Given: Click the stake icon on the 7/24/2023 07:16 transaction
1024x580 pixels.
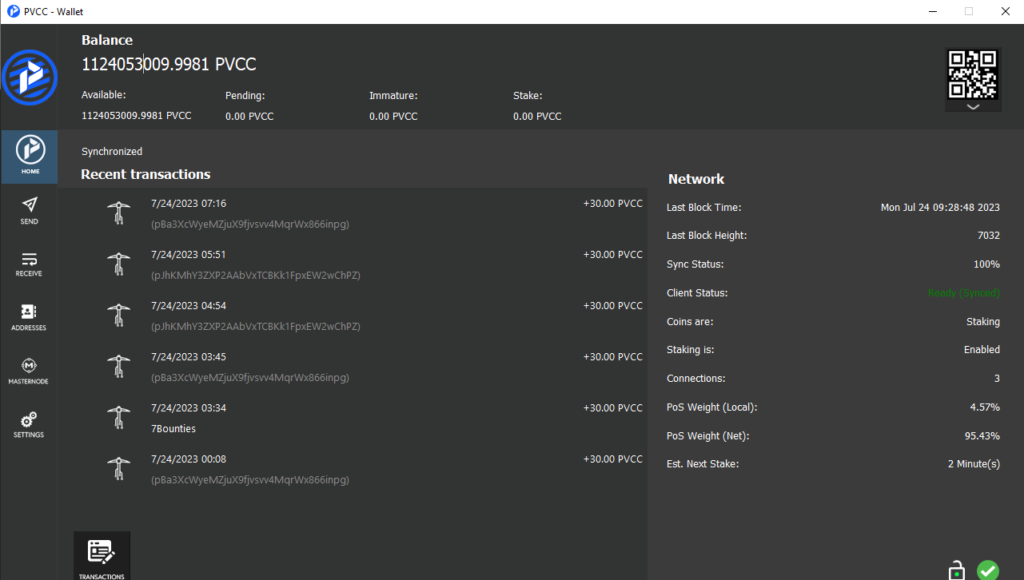Looking at the screenshot, I should click(x=119, y=212).
